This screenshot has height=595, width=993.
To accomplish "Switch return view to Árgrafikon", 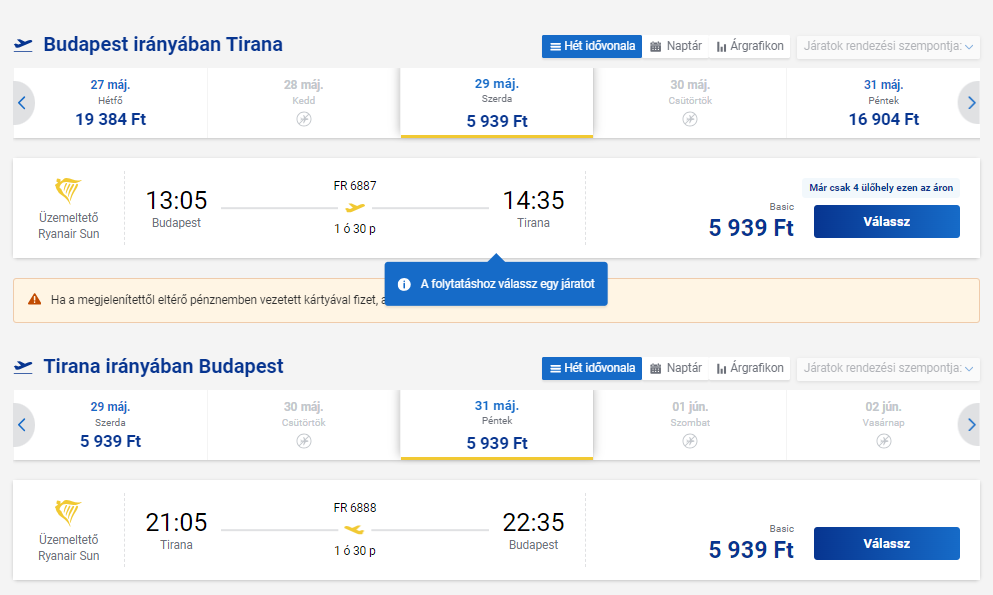I will coord(750,368).
